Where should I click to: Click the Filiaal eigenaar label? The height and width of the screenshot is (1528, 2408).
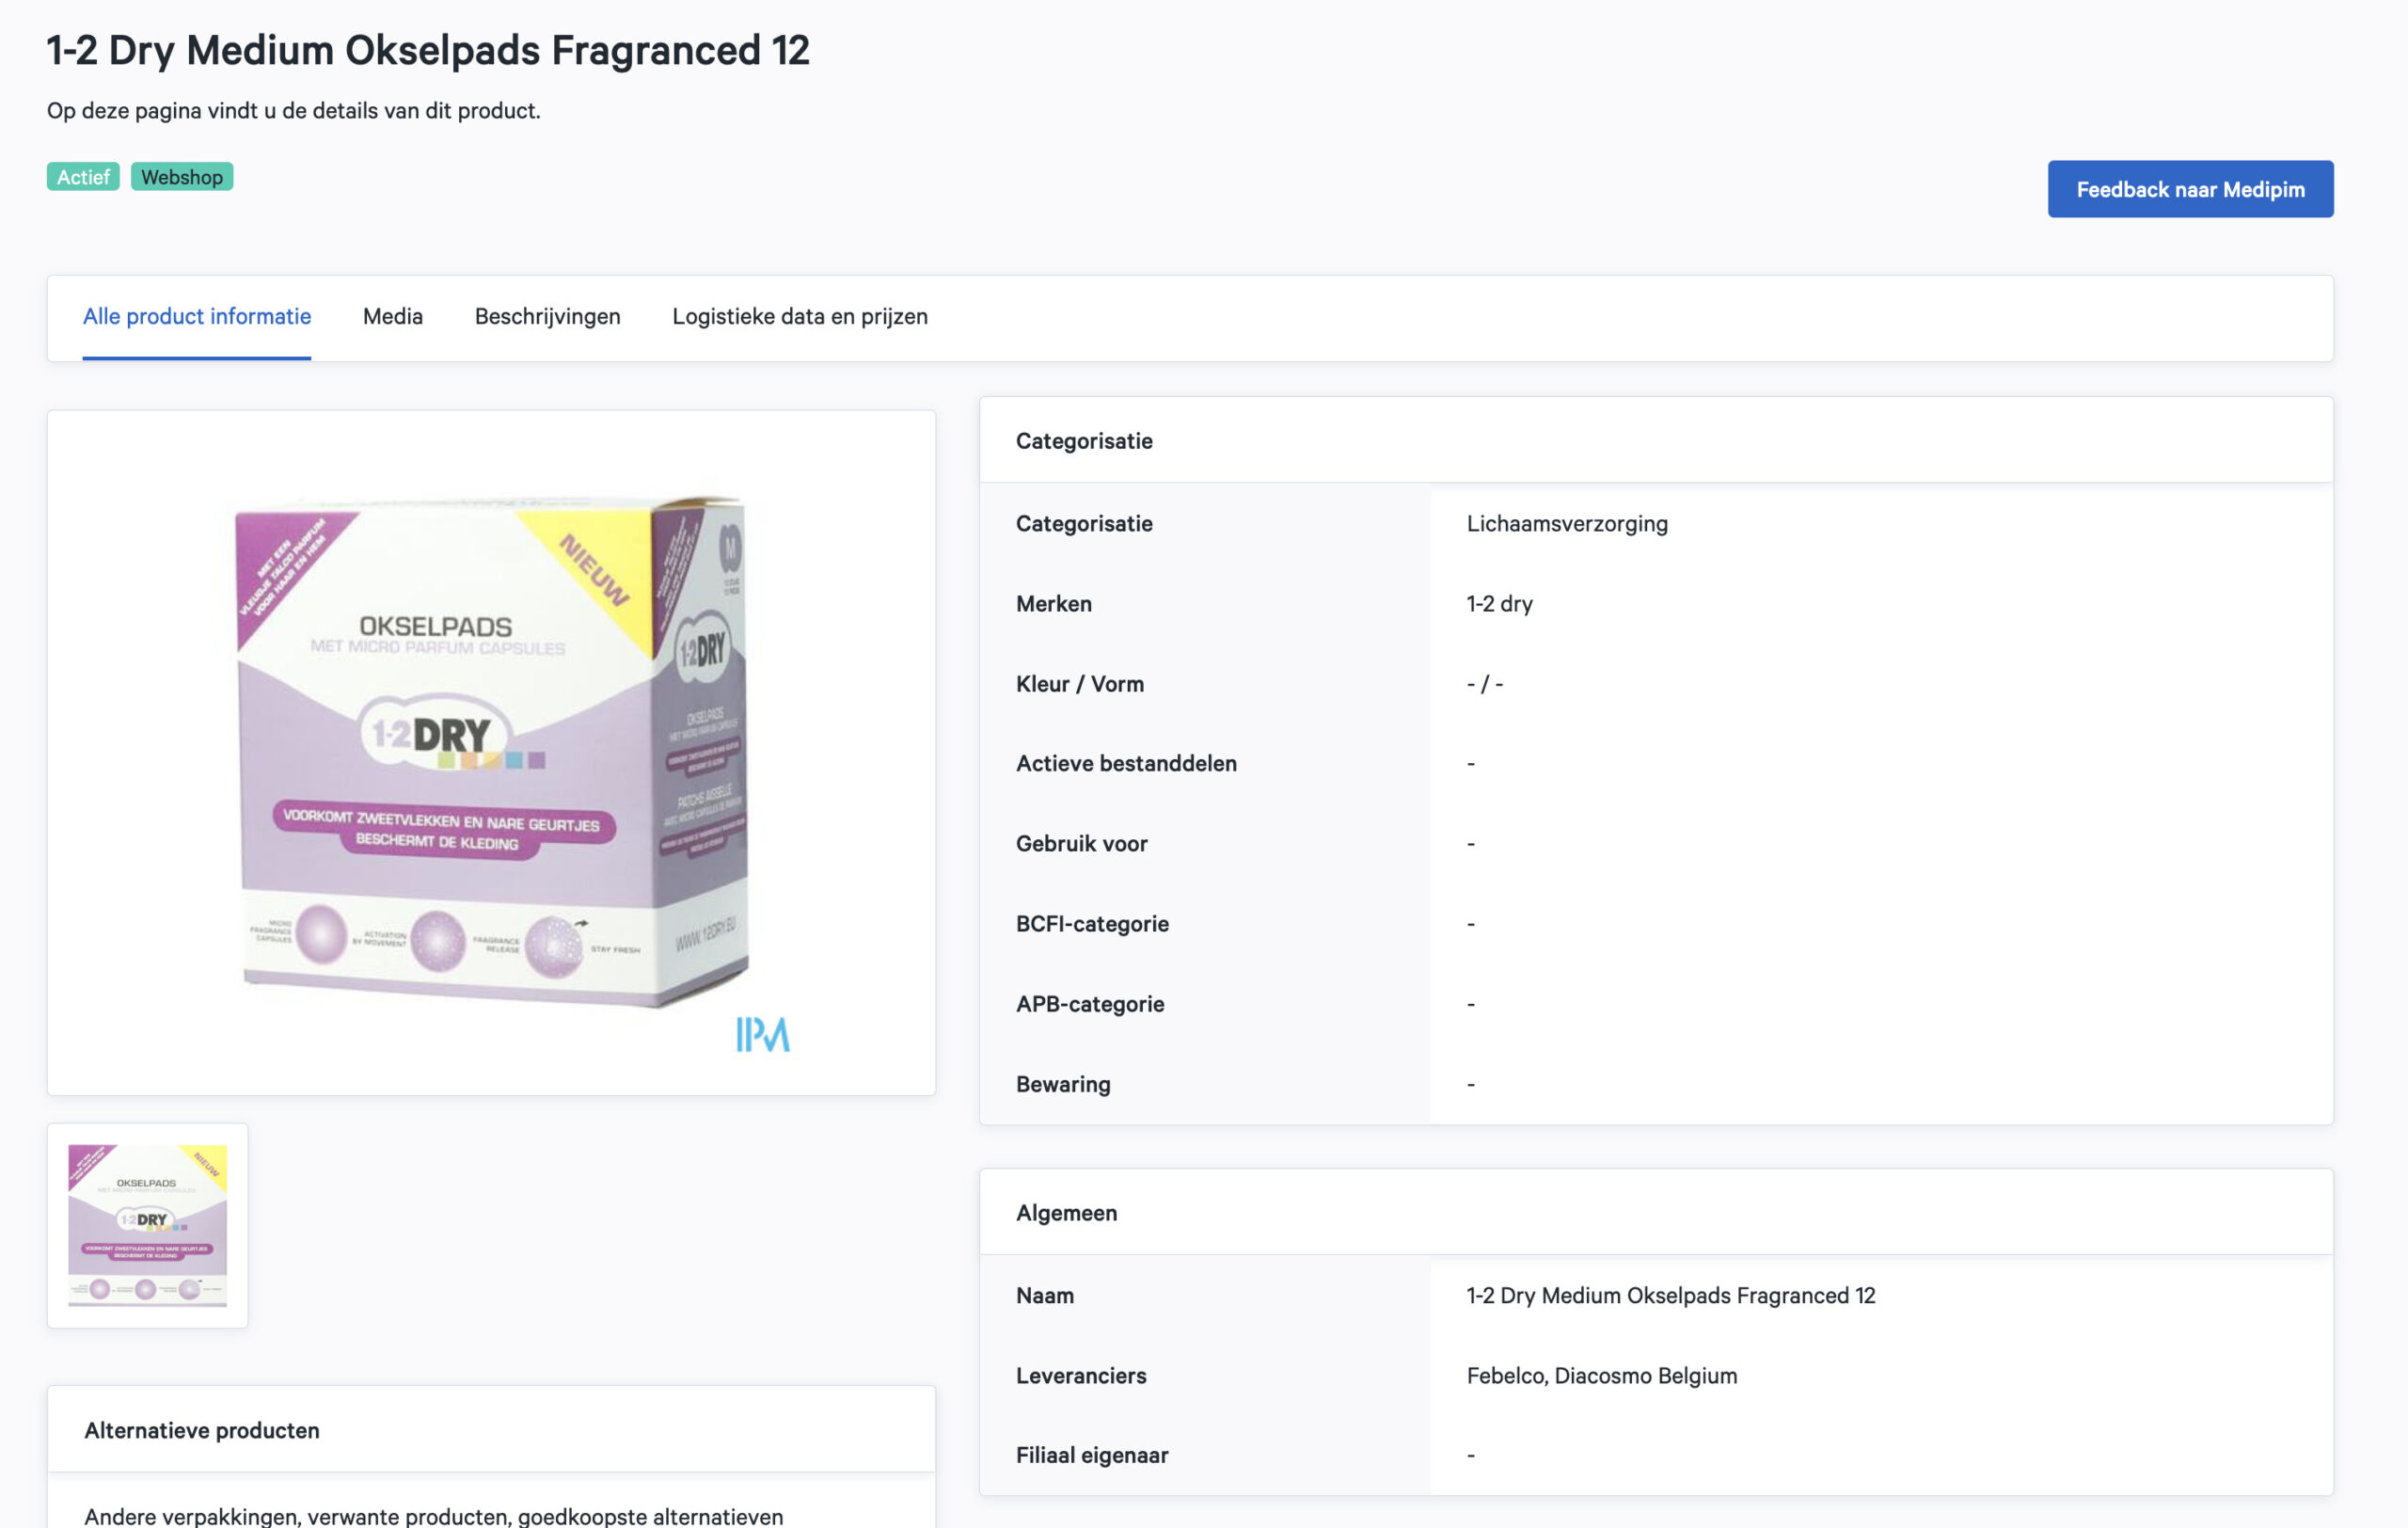[1092, 1455]
